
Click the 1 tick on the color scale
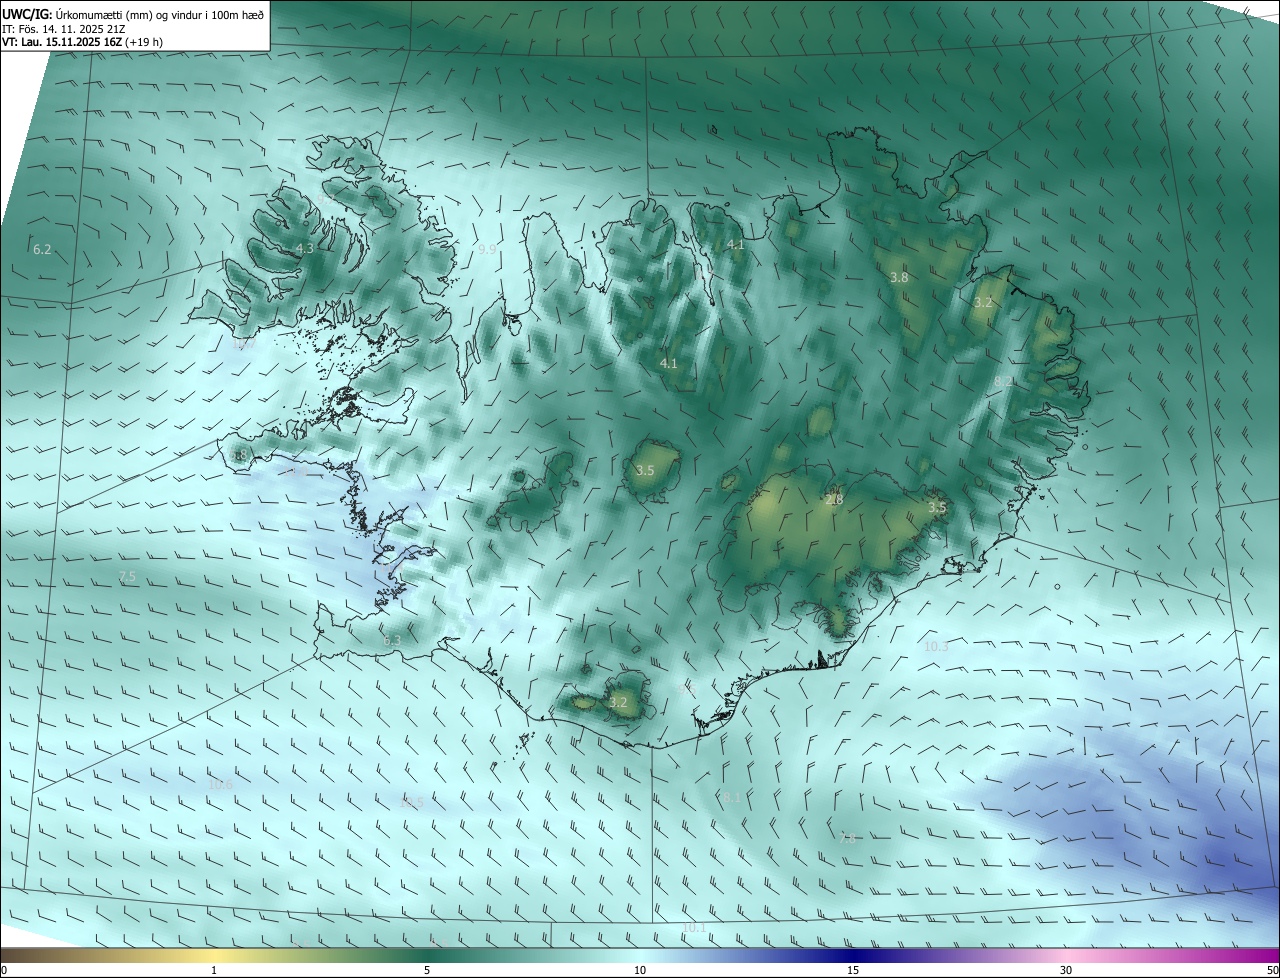[x=214, y=970]
